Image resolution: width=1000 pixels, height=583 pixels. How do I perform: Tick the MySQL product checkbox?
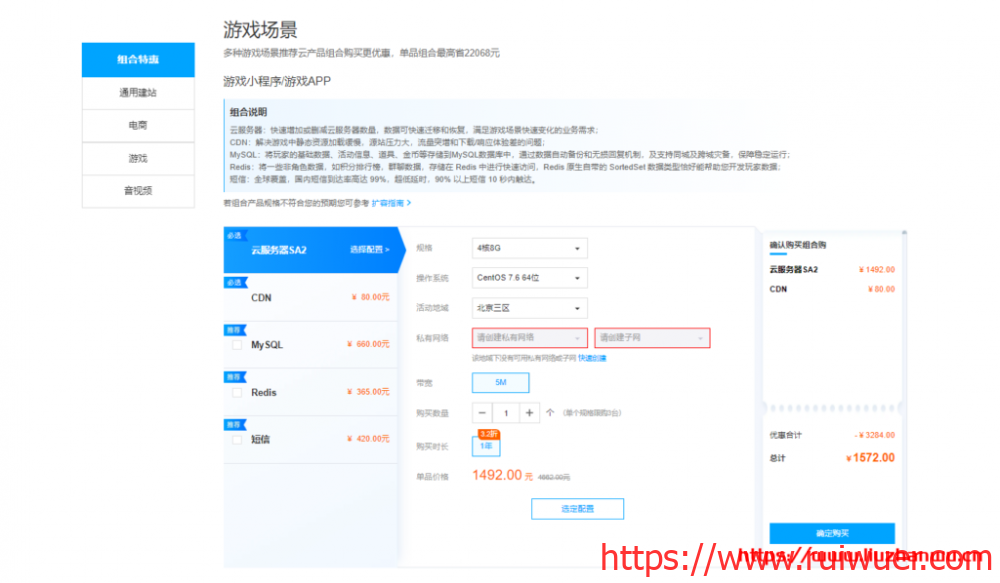click(237, 344)
